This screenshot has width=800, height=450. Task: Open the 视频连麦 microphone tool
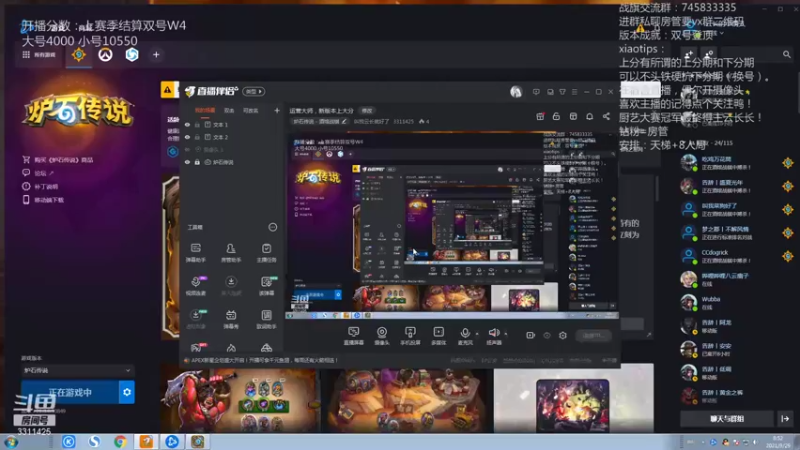pyautogui.click(x=195, y=285)
